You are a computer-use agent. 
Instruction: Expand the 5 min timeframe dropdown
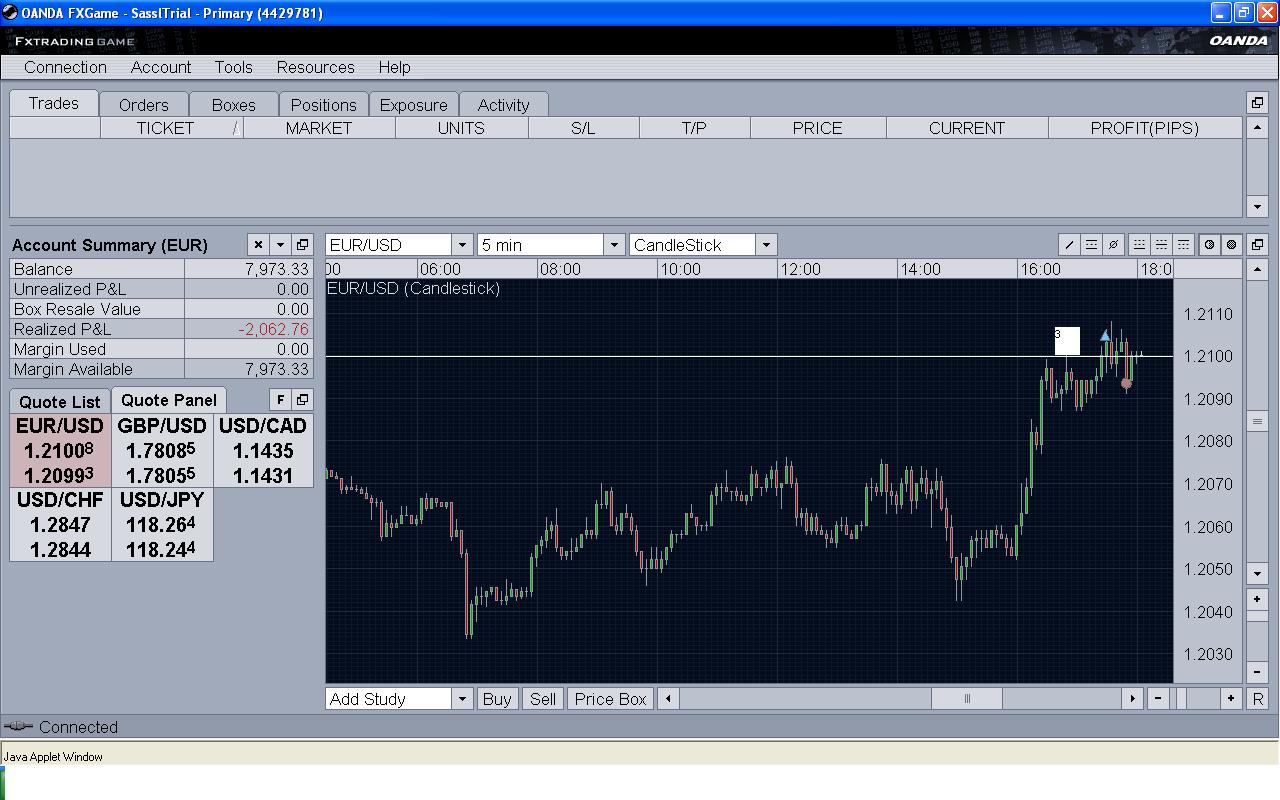(614, 245)
